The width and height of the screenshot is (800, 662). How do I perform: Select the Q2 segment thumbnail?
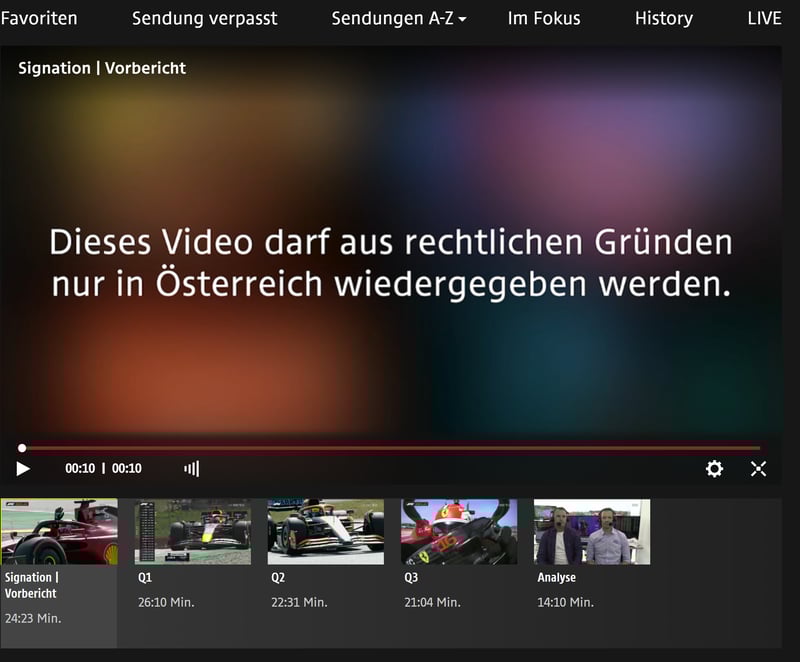(x=326, y=531)
